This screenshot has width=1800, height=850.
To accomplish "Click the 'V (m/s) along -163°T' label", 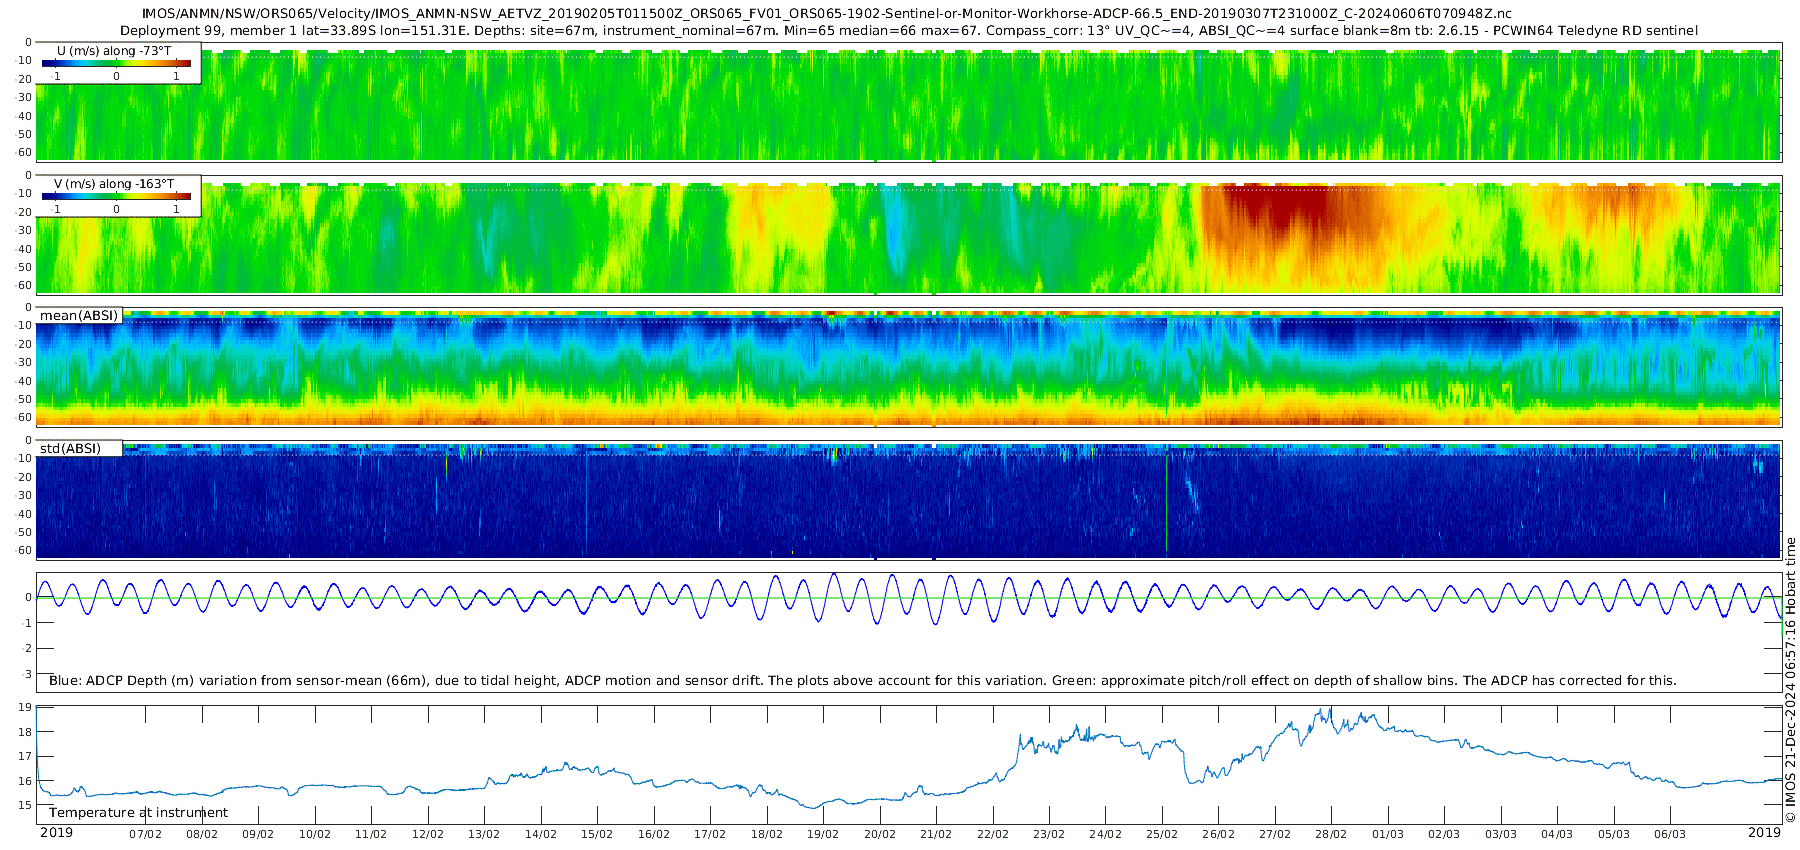I will point(114,184).
